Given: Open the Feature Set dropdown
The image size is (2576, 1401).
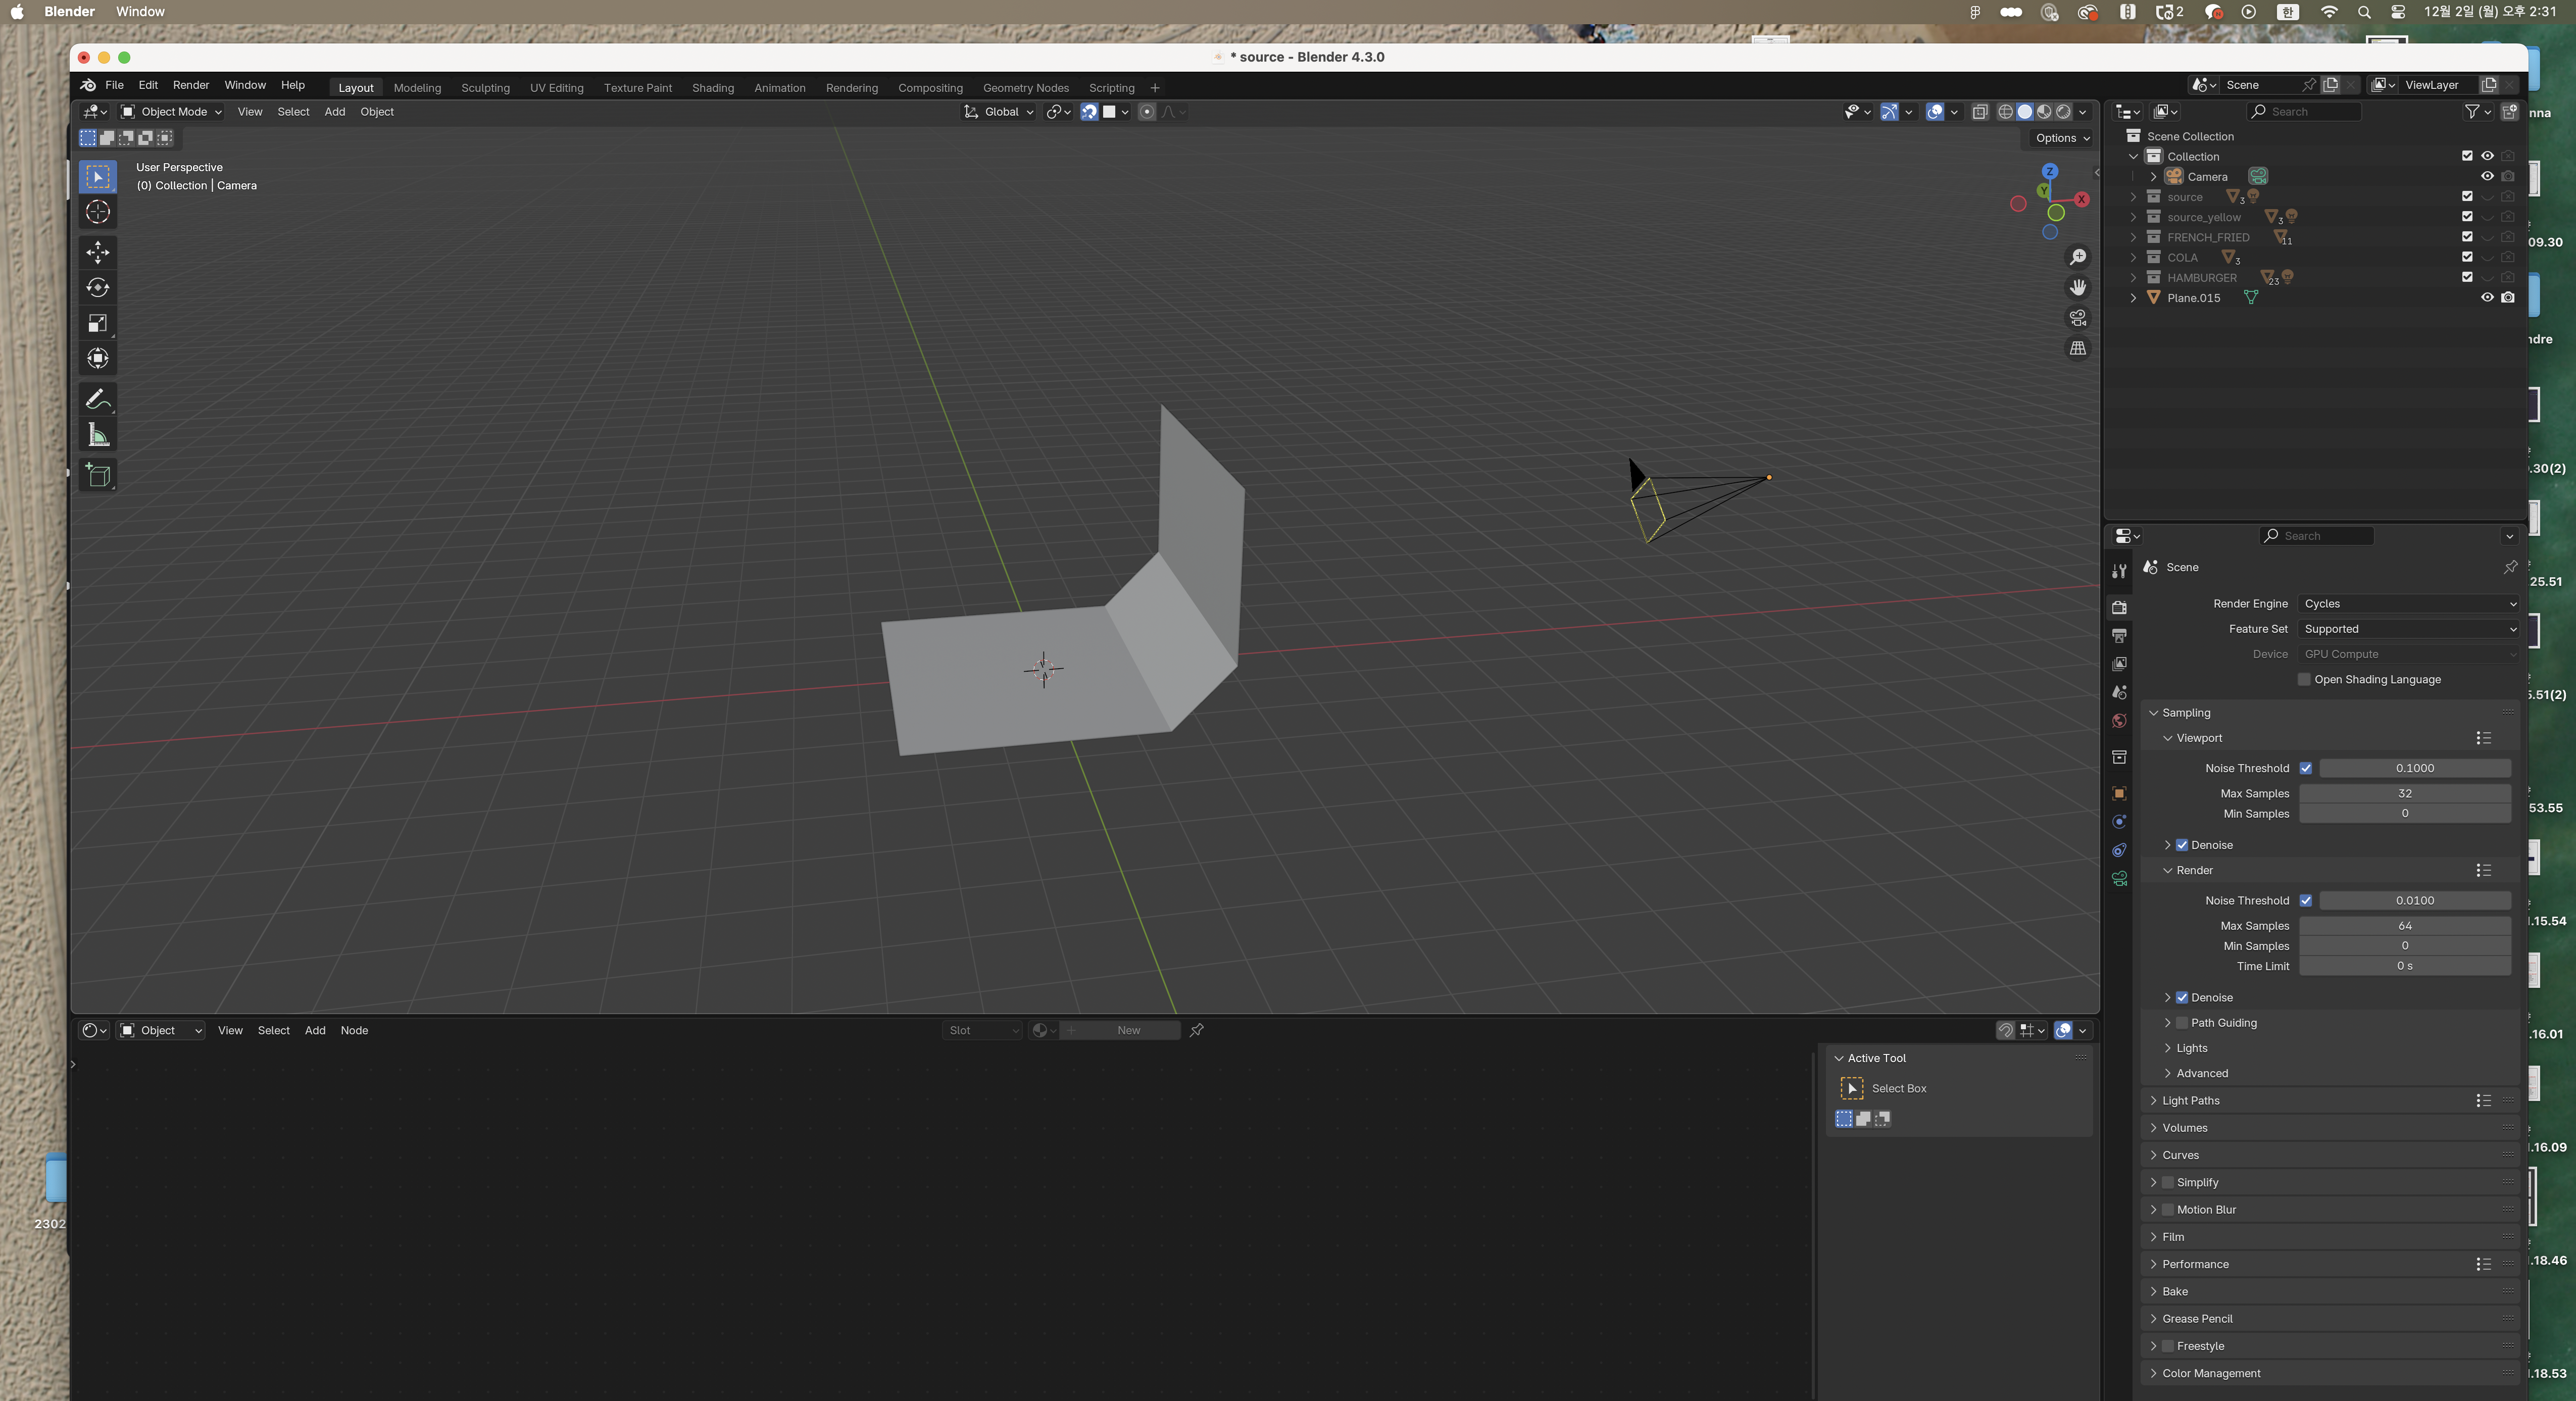Looking at the screenshot, I should (2408, 629).
